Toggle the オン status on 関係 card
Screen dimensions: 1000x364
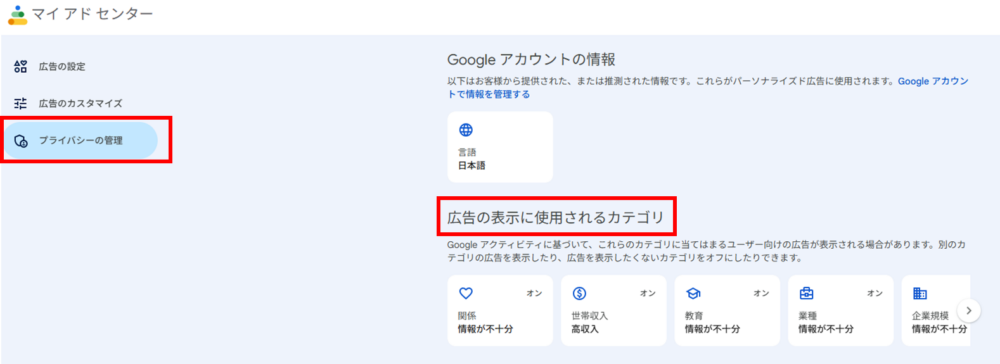534,293
